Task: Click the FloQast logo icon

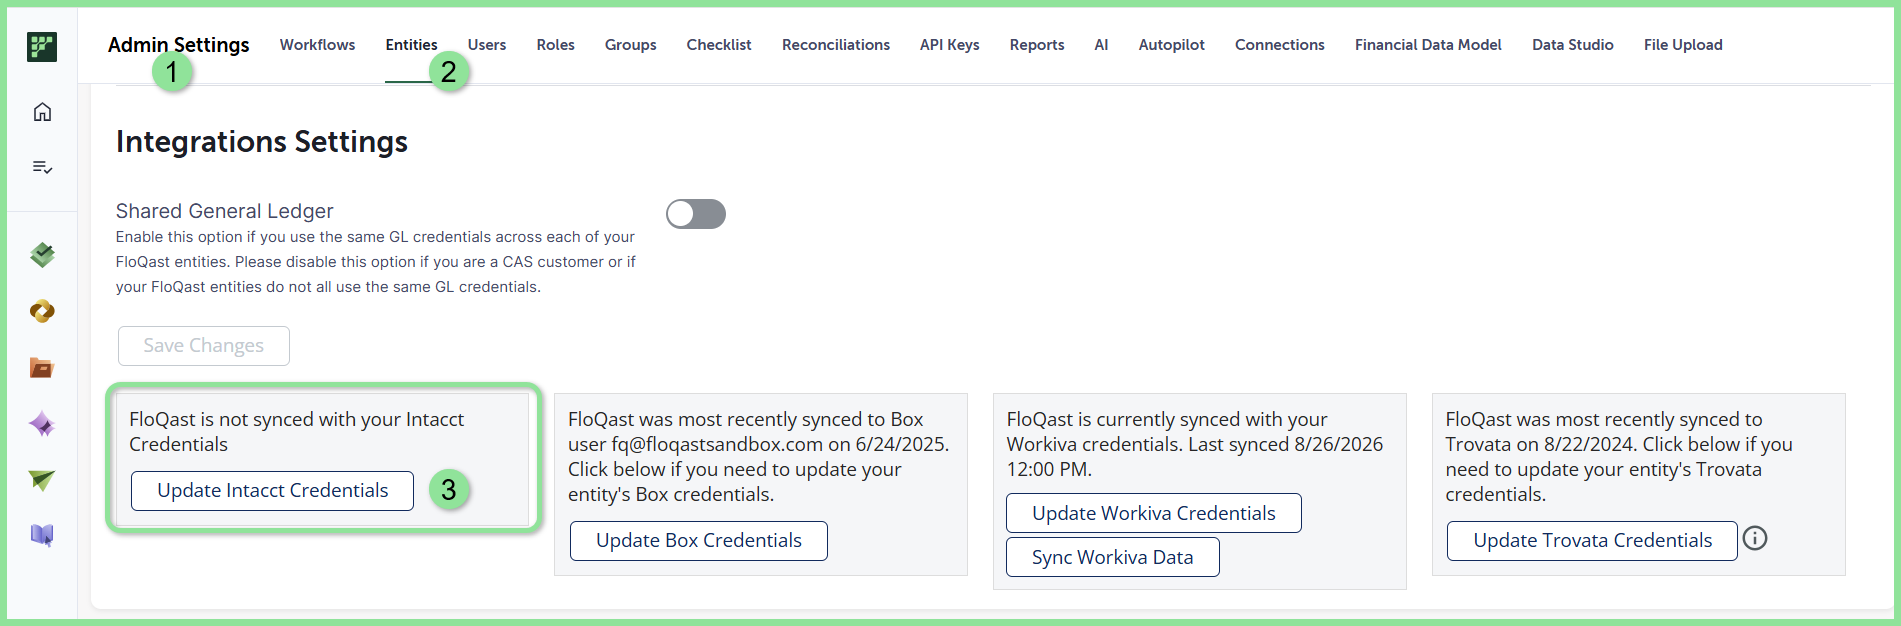Action: (42, 46)
